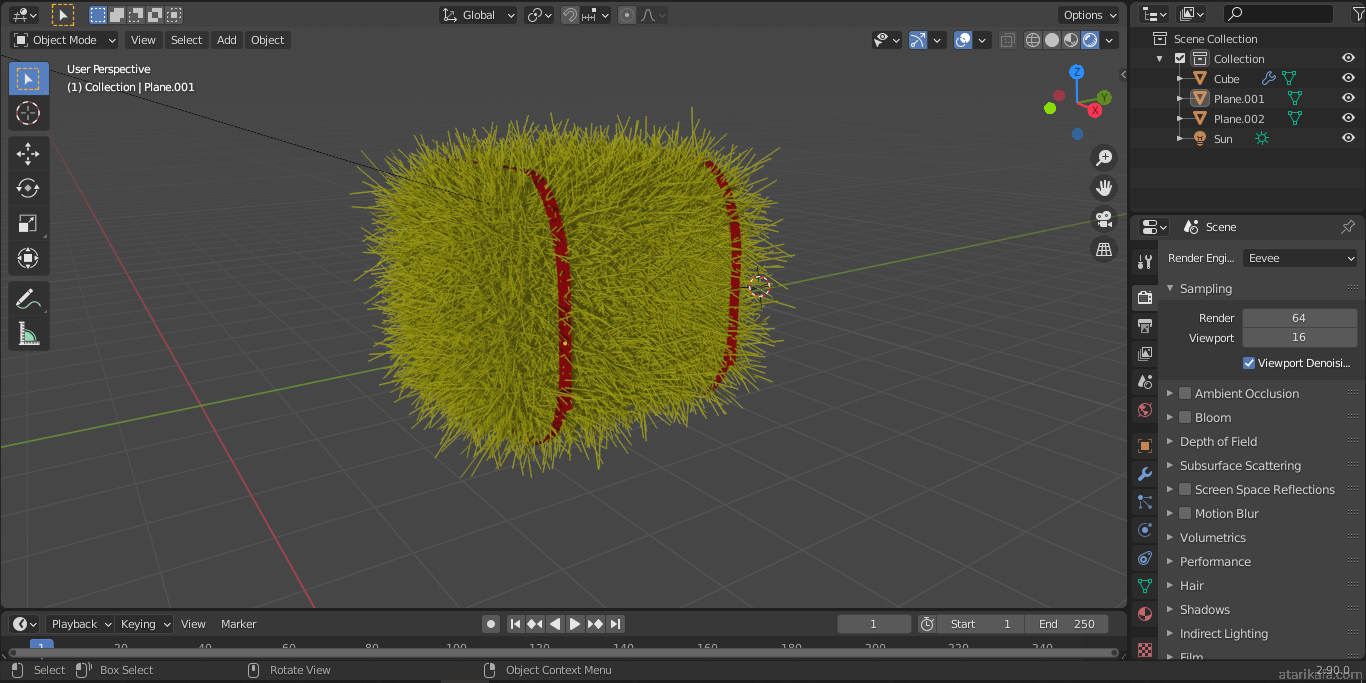Open Scene properties tab
The width and height of the screenshot is (1366, 683).
[x=1145, y=382]
